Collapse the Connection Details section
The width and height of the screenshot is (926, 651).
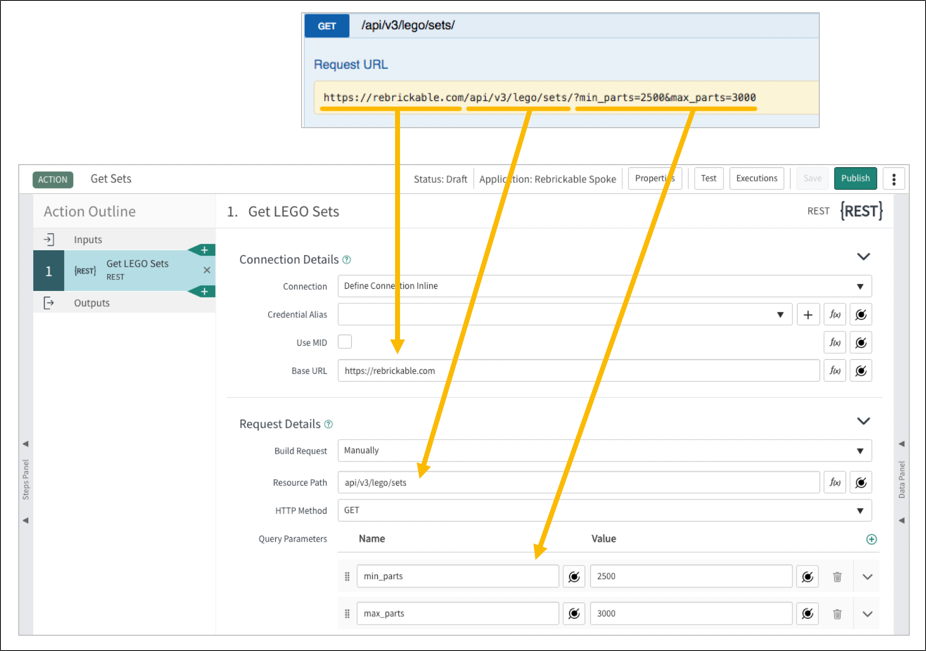click(864, 256)
